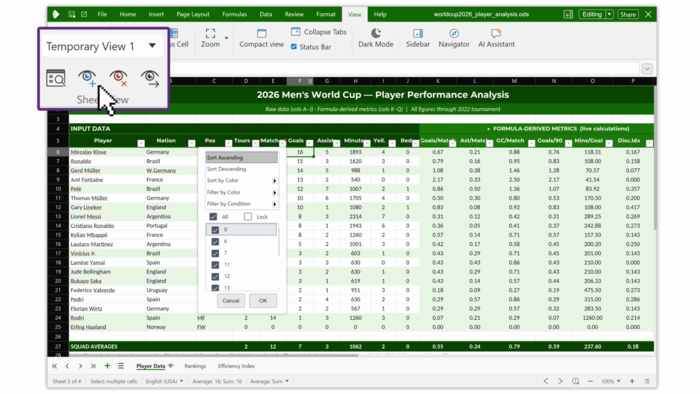Click the status bar left arrow near zoom
Viewport: 700px width, 394px height.
click(x=546, y=381)
